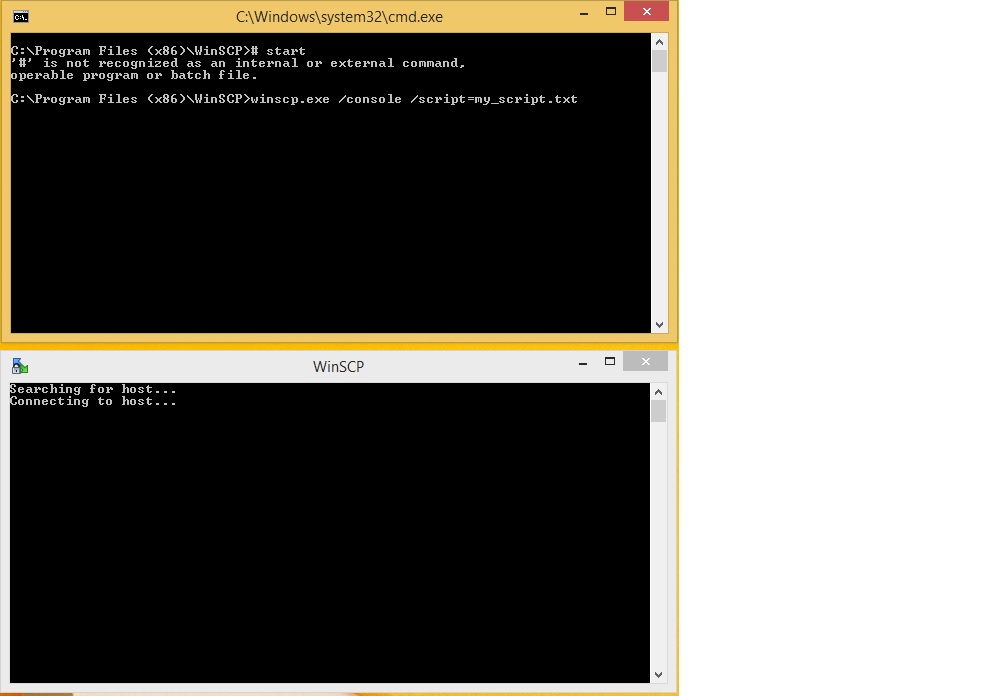Activate the WinSCP window title bar
This screenshot has height=696, width=1008.
(x=339, y=366)
